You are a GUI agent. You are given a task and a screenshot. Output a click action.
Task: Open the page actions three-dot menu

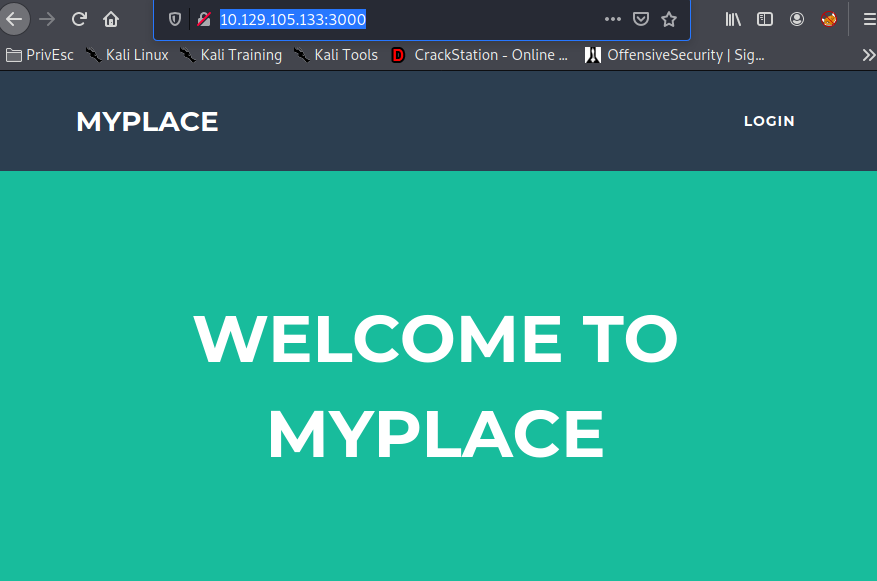click(613, 19)
